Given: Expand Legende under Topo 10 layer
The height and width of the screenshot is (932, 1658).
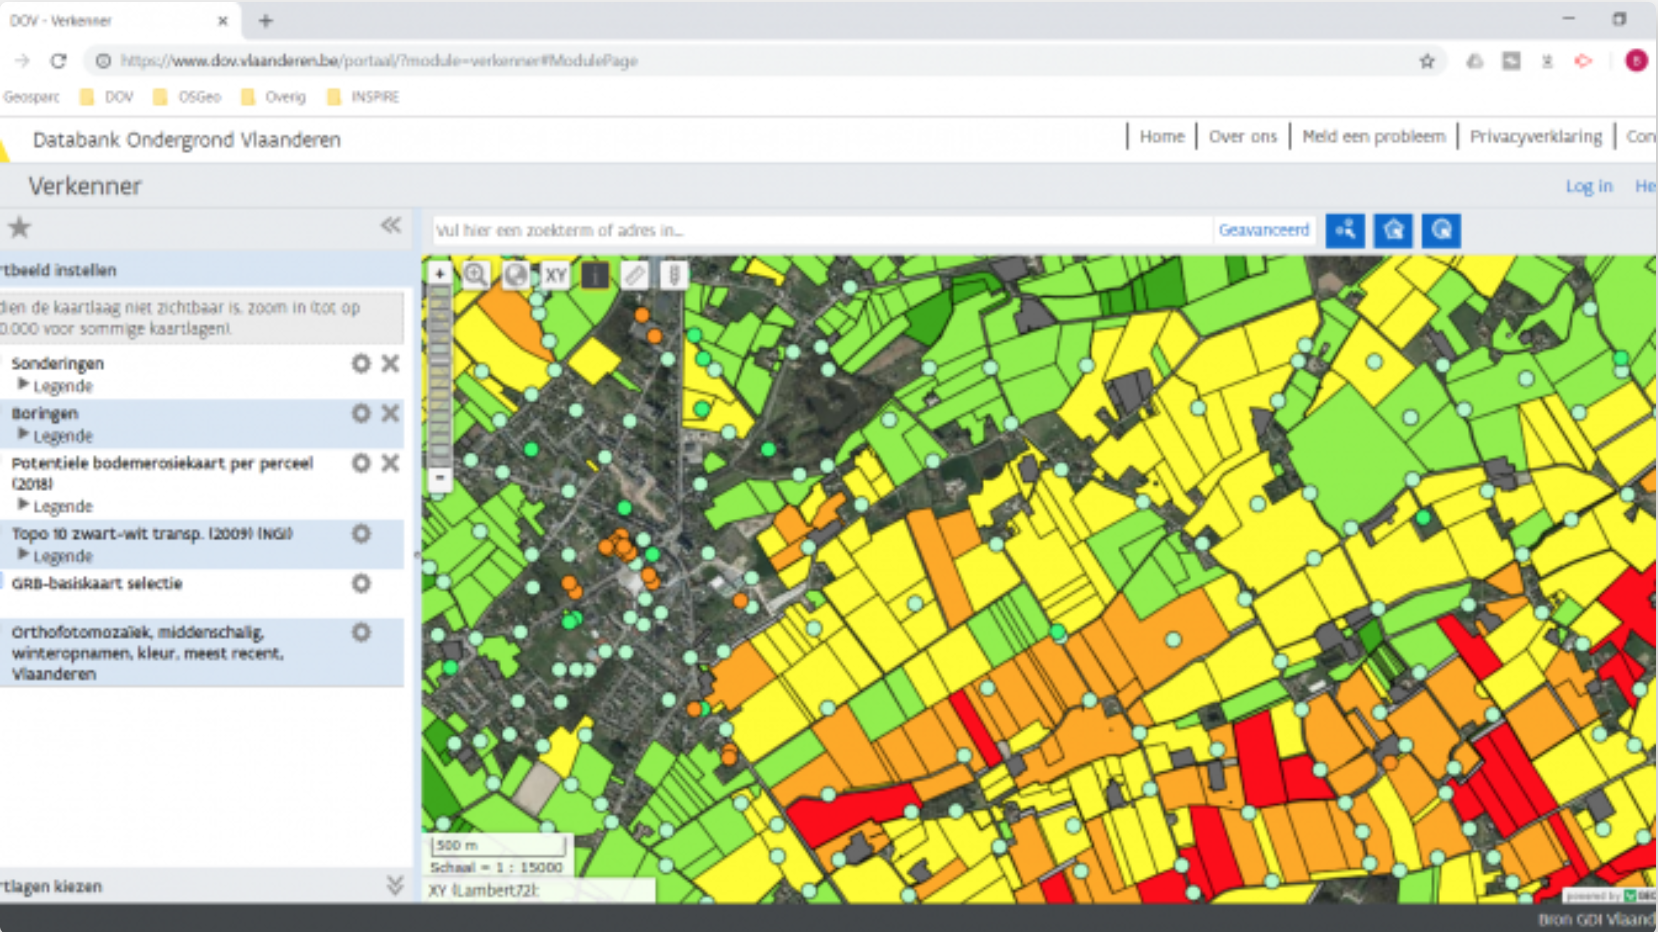Looking at the screenshot, I should (55, 556).
